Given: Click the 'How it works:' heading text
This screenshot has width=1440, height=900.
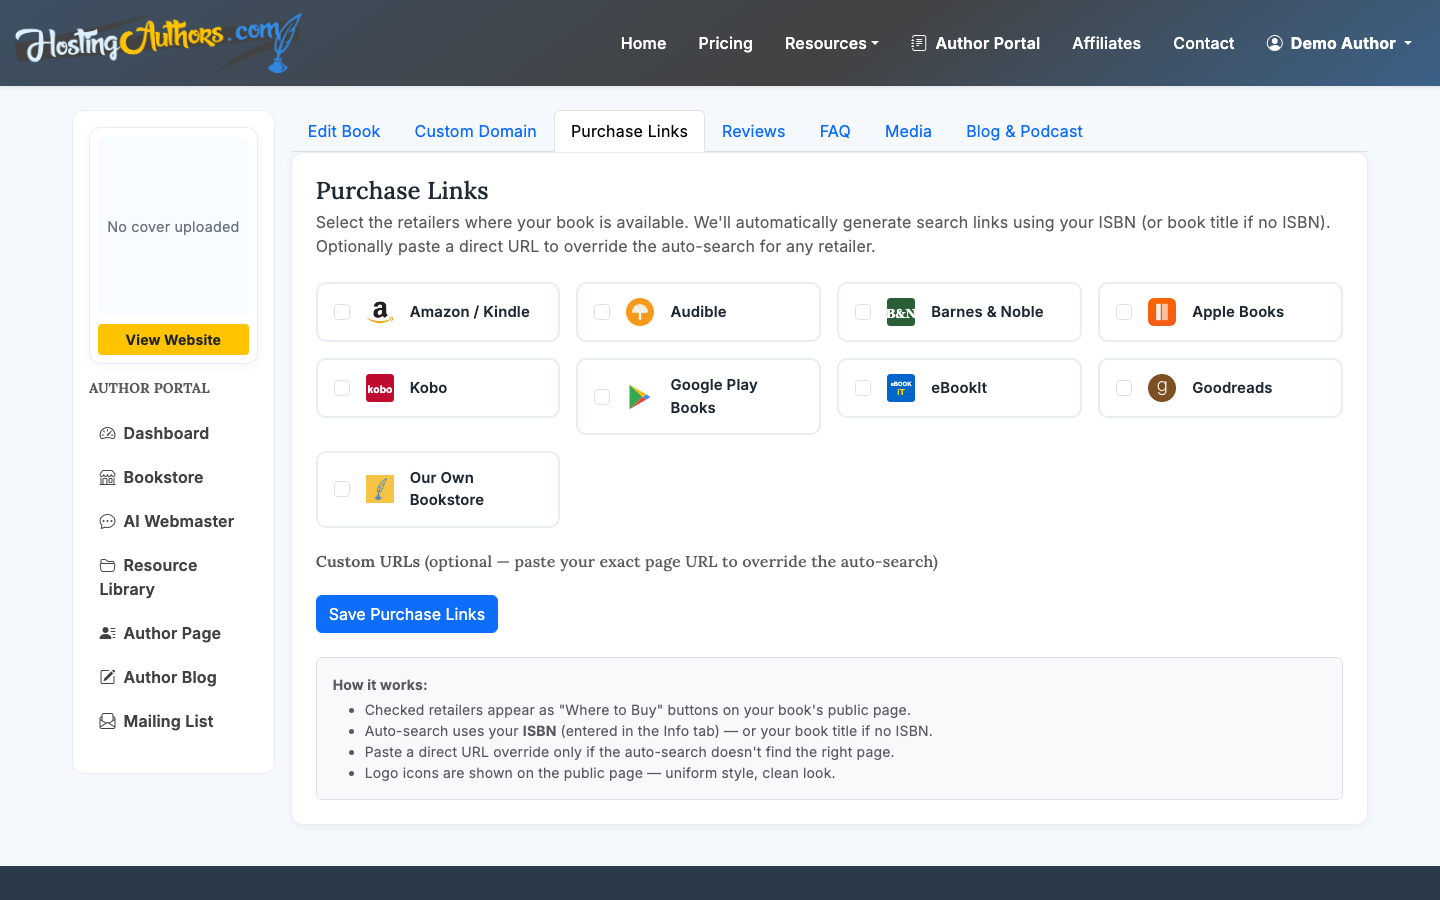Looking at the screenshot, I should click(380, 685).
